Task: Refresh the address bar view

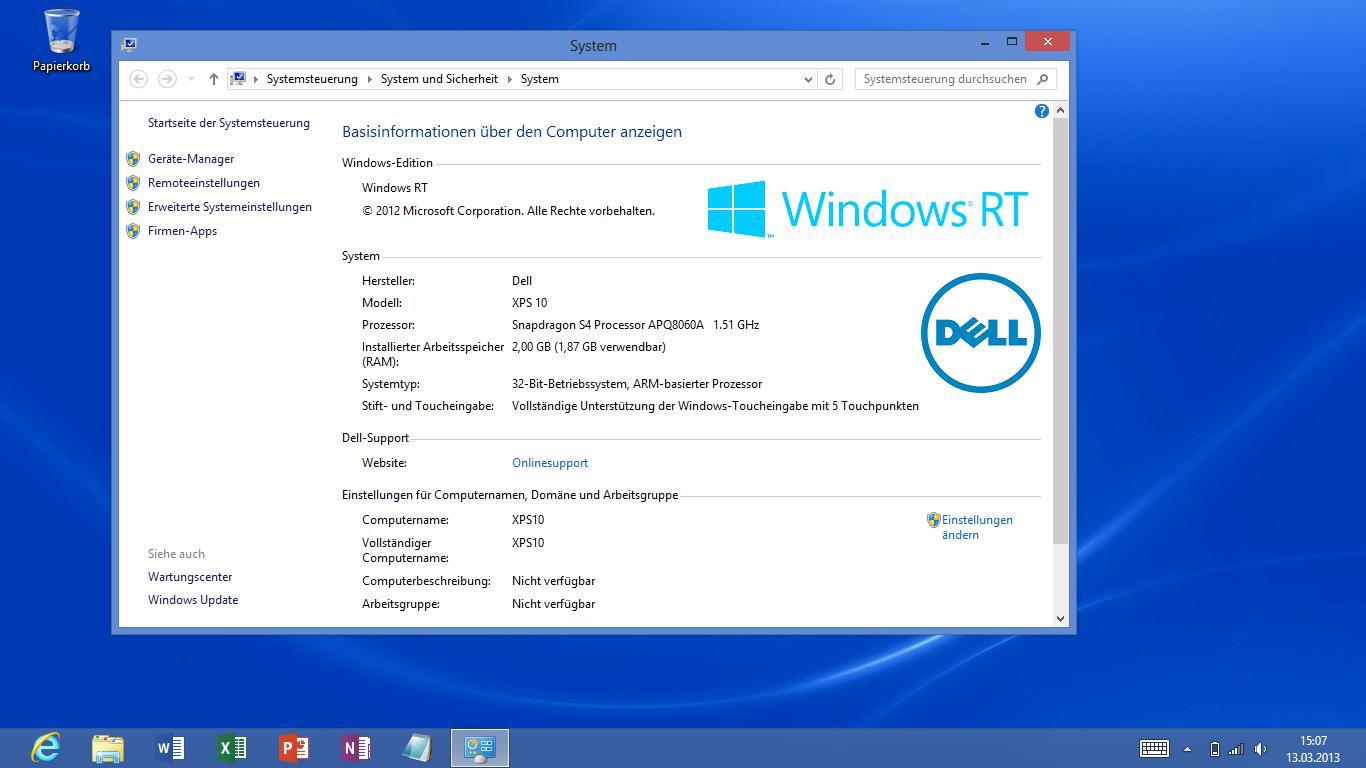Action: pos(830,79)
